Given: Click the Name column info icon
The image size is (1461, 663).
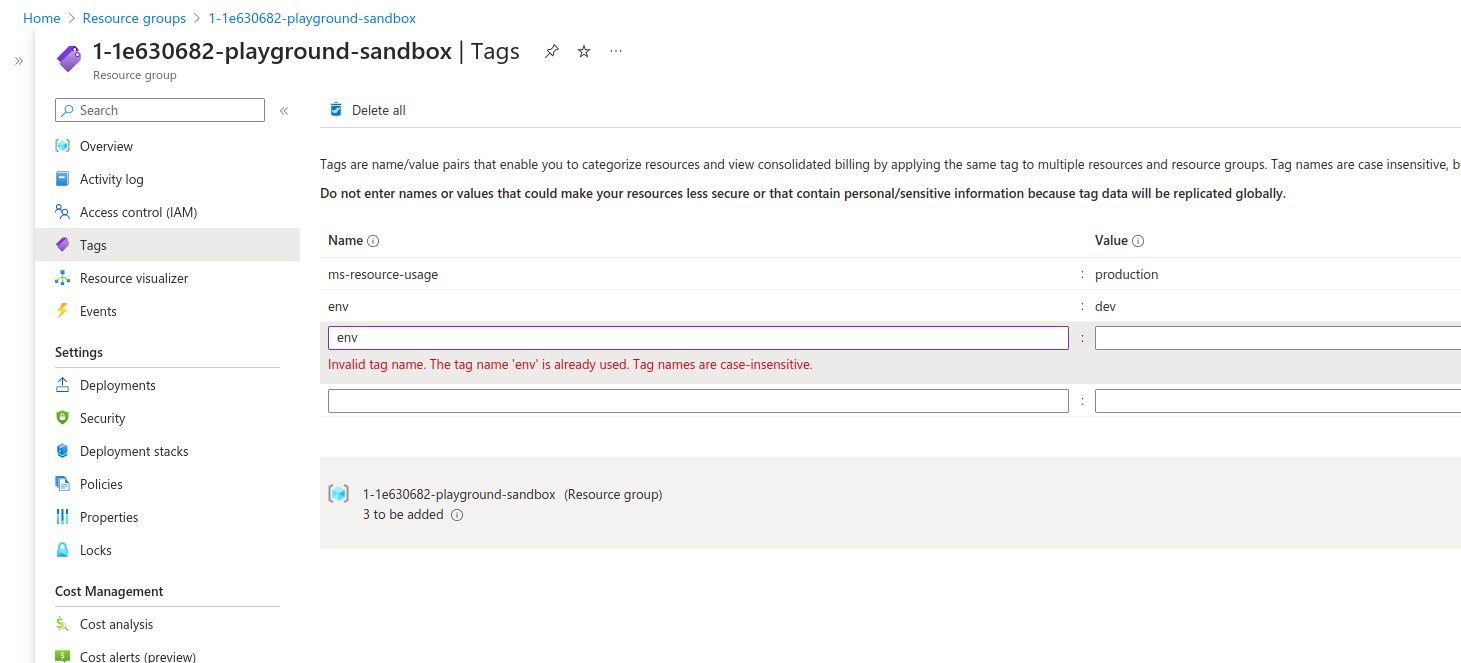Looking at the screenshot, I should (x=373, y=241).
